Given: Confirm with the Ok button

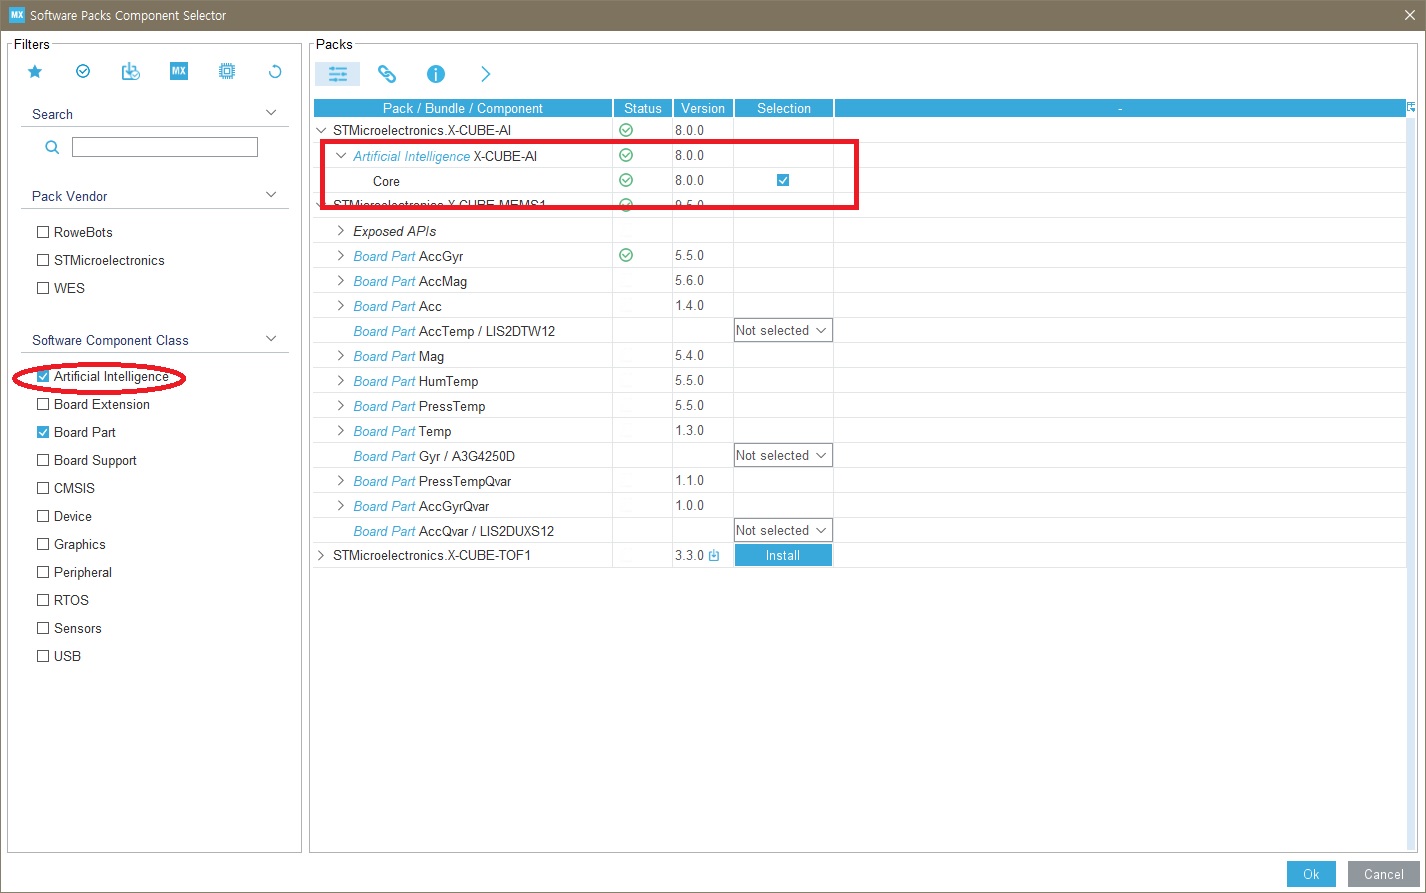Looking at the screenshot, I should coord(1311,873).
